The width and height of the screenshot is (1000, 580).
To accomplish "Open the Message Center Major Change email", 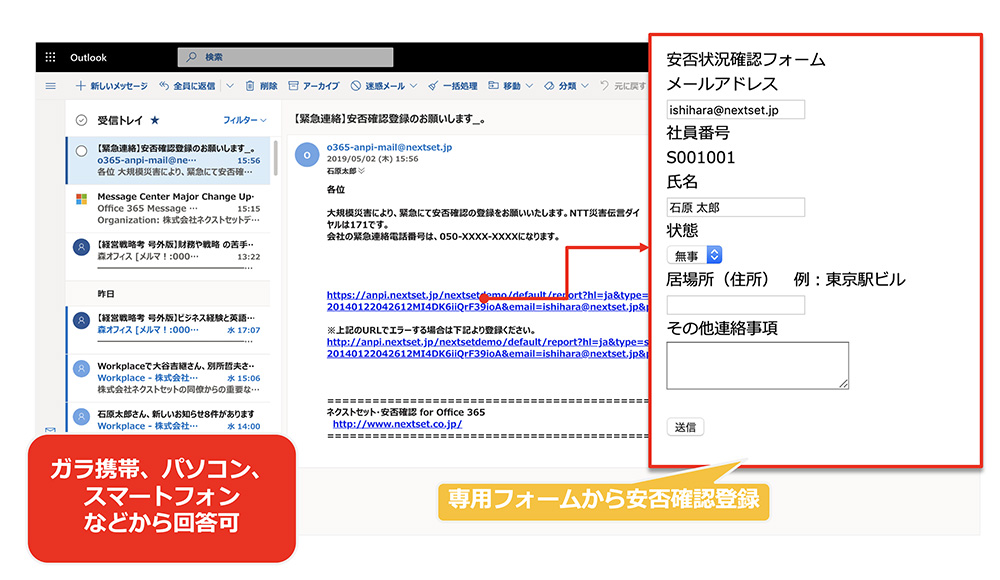I will click(168, 209).
